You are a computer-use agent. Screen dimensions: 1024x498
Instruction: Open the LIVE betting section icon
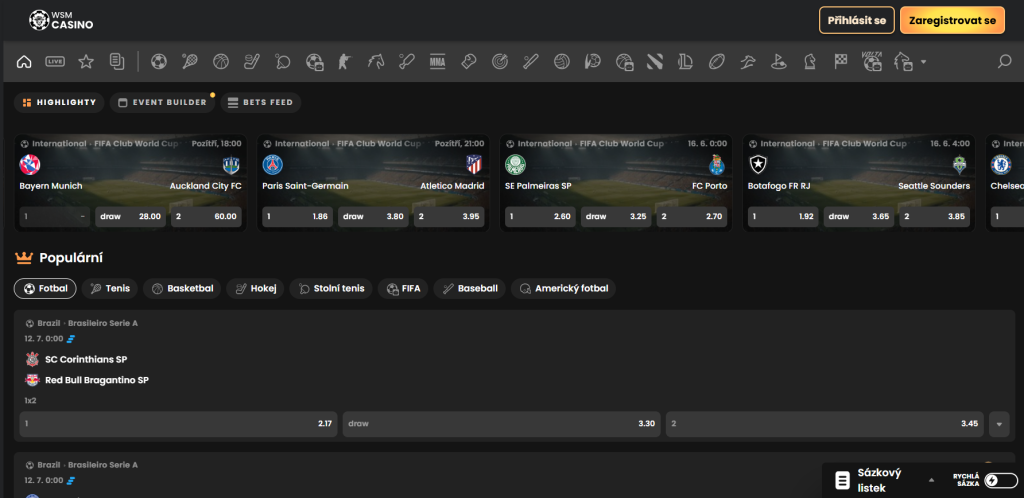[56, 62]
